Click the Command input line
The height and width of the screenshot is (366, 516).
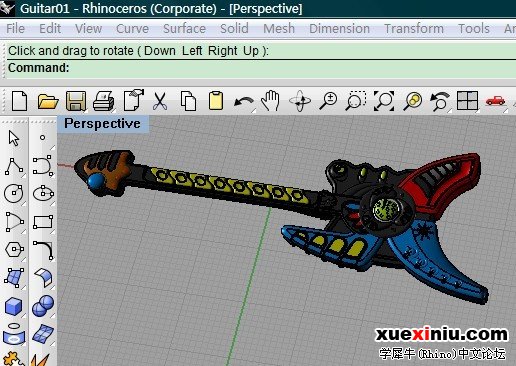point(261,68)
